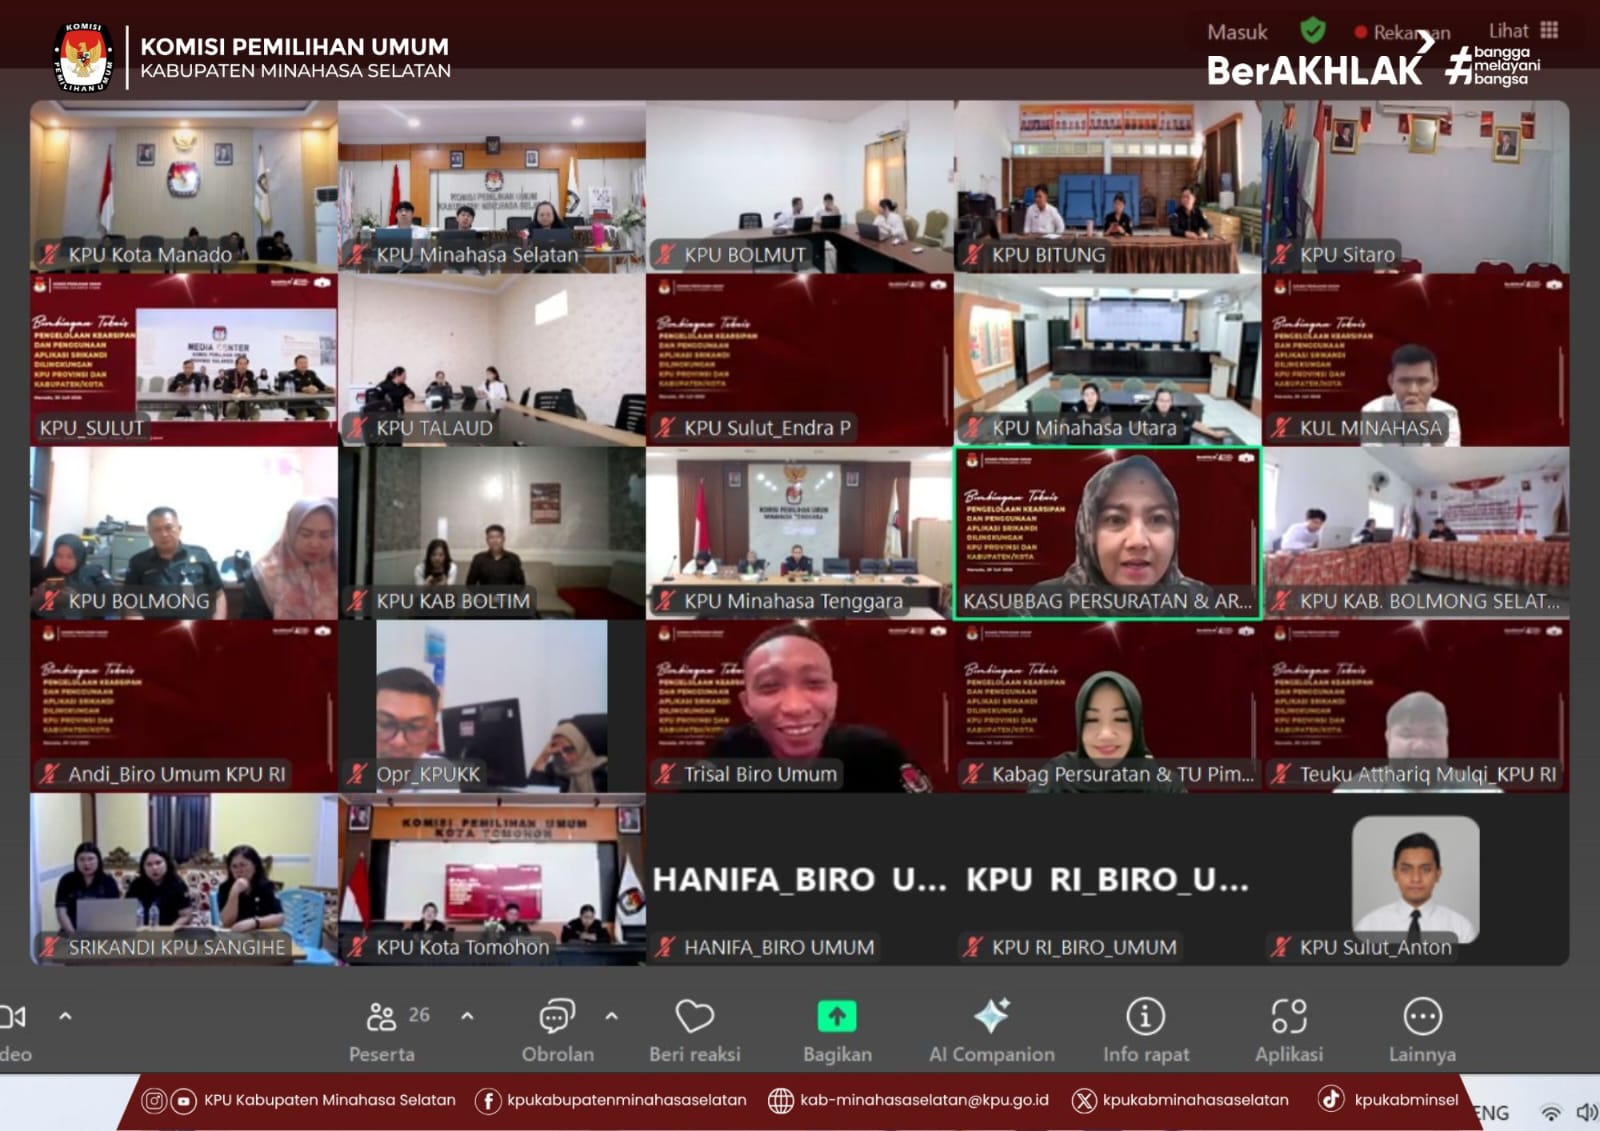Select the KPU Minahasa Selatan video tile
This screenshot has width=1600, height=1131.
click(491, 186)
